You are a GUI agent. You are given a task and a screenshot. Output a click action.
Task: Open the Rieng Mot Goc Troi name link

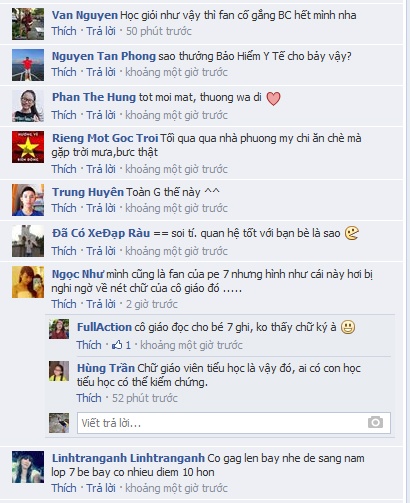(x=105, y=138)
